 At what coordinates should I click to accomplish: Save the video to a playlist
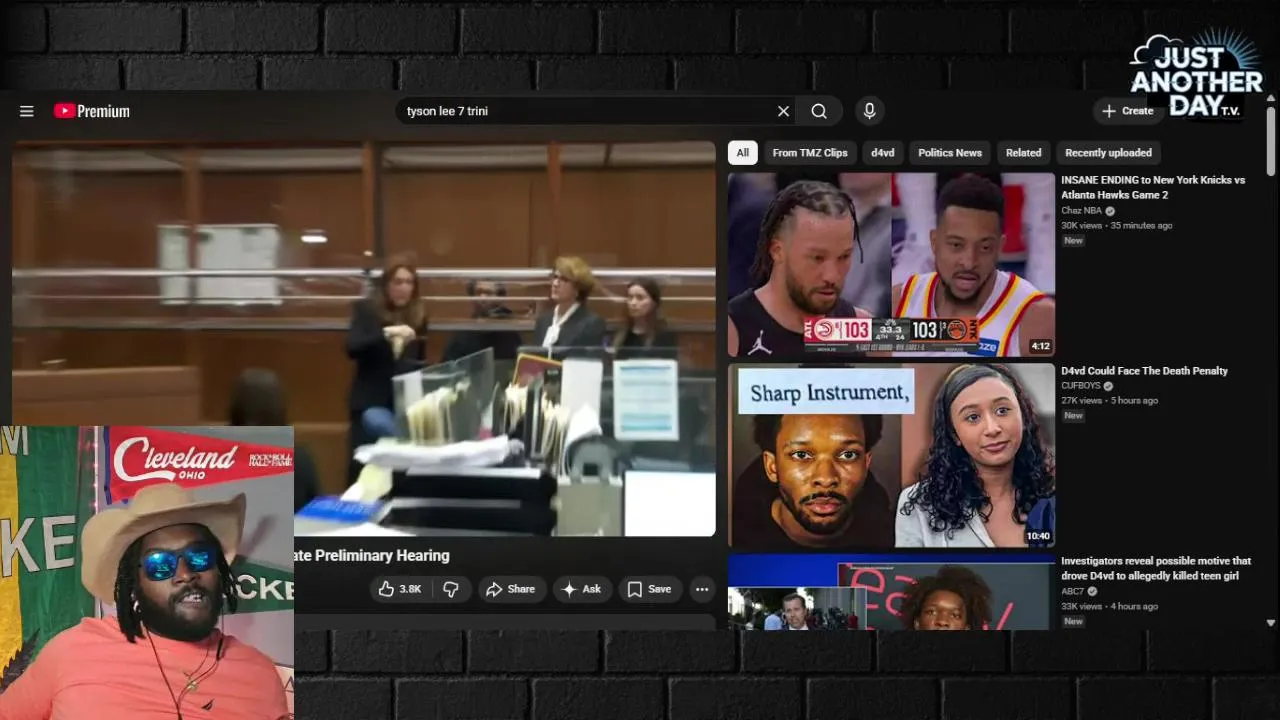tap(649, 589)
